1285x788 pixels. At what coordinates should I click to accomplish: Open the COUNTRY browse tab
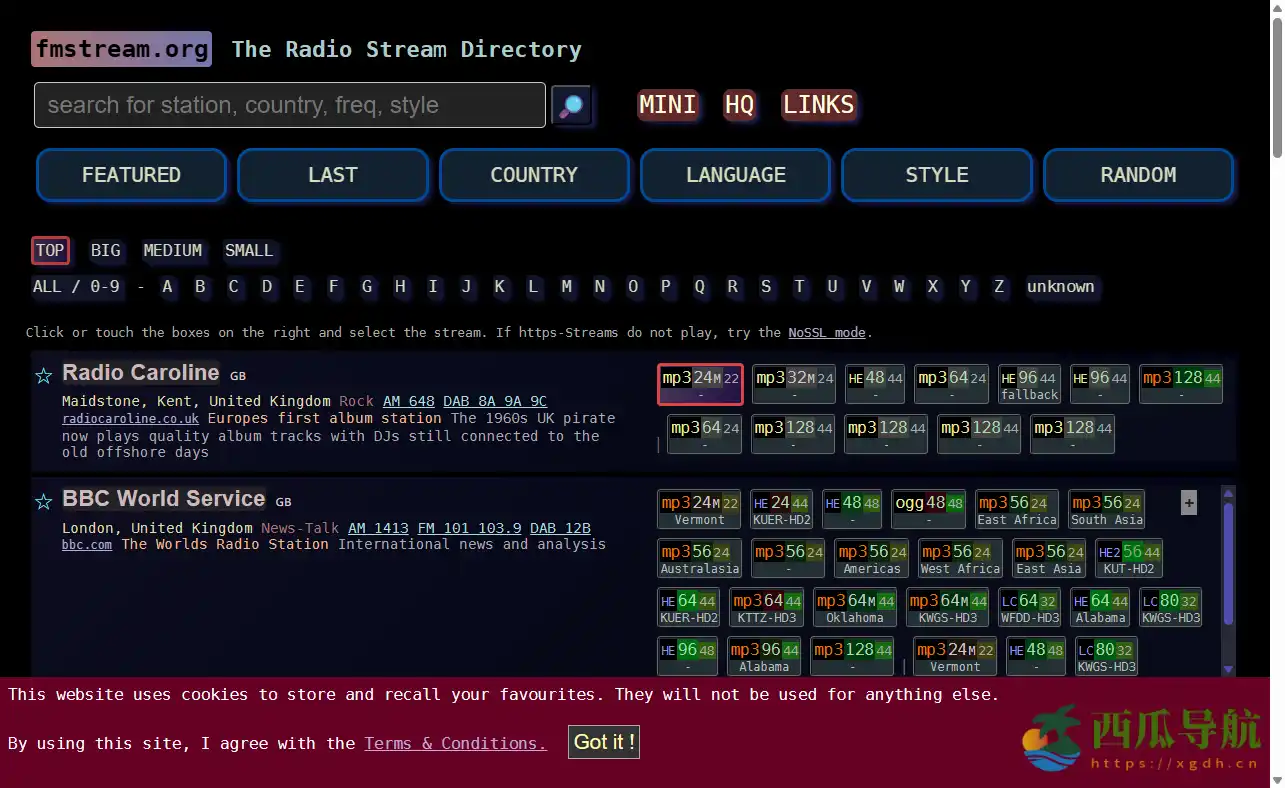click(534, 175)
